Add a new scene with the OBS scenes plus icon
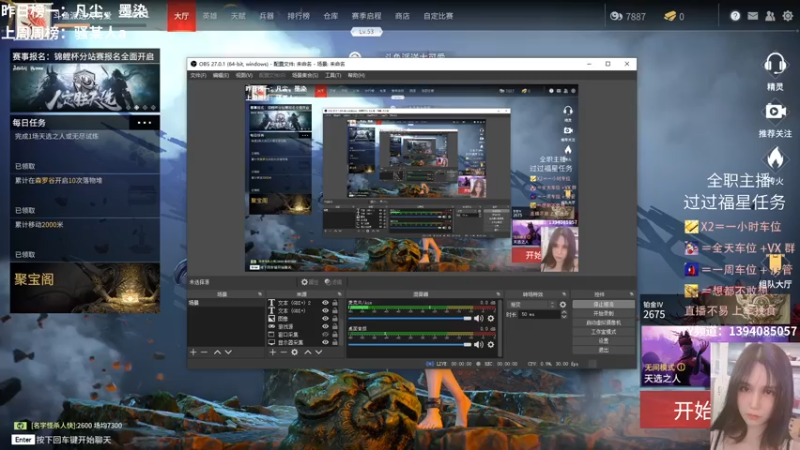The width and height of the screenshot is (800, 450). (x=193, y=352)
